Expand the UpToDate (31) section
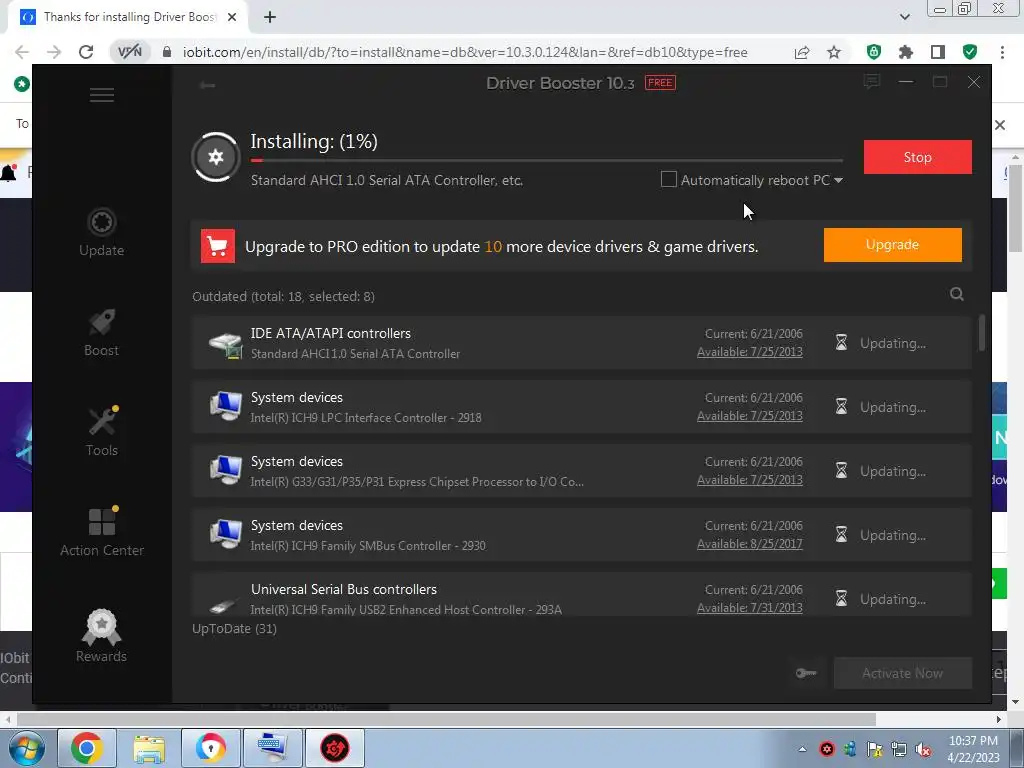 click(234, 629)
